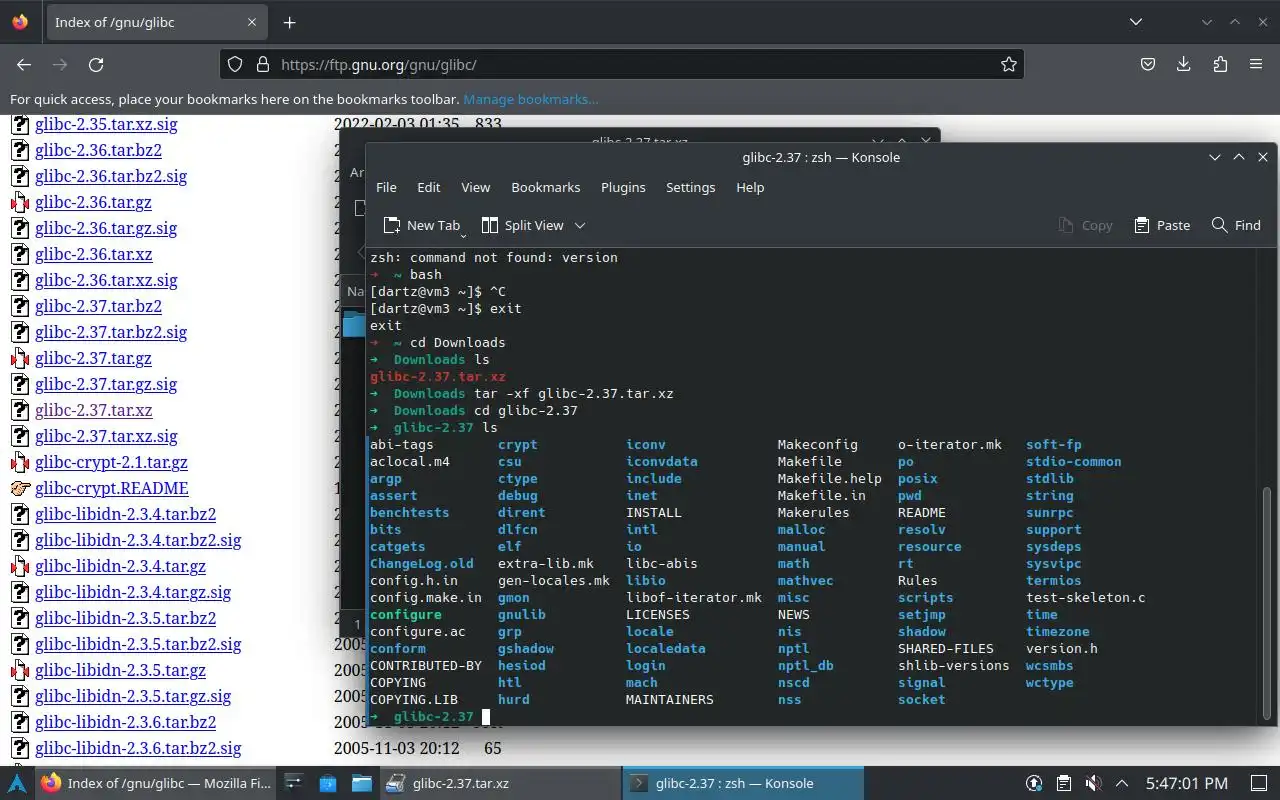Reload the page in Firefox
Viewport: 1280px width, 800px height.
(x=96, y=64)
